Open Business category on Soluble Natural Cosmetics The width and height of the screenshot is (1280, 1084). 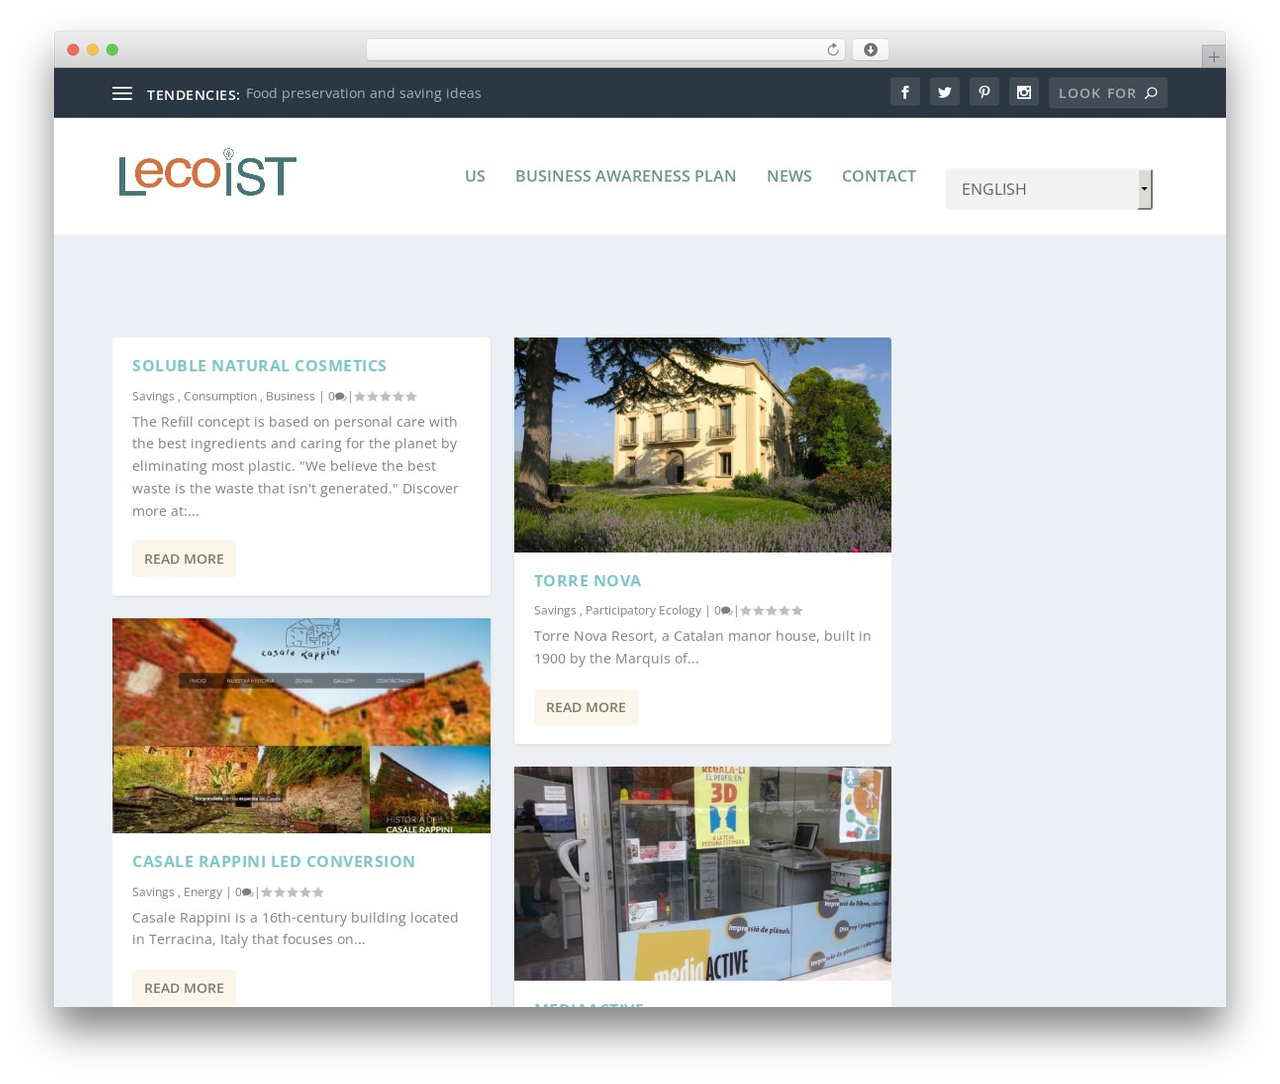pos(290,397)
